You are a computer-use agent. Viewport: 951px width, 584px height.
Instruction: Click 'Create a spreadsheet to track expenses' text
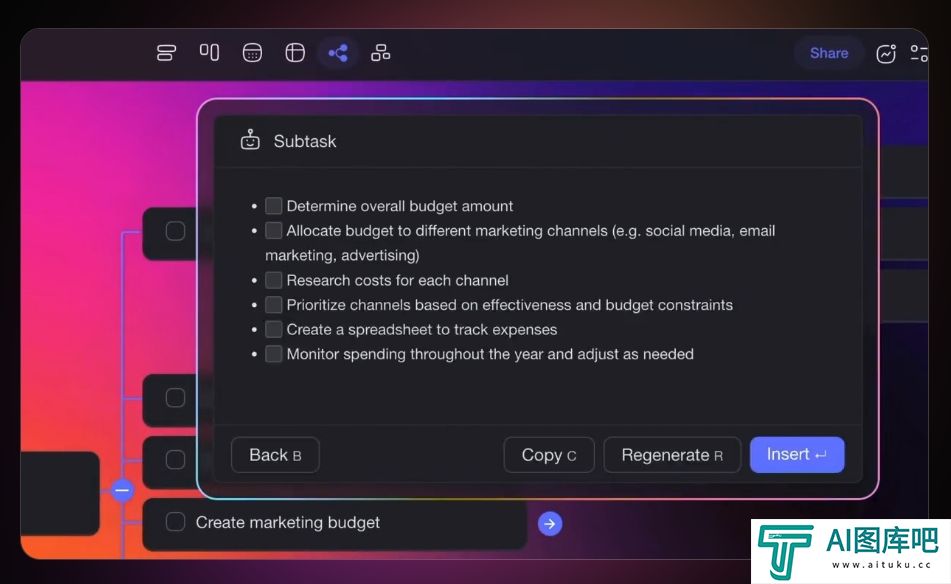click(422, 329)
